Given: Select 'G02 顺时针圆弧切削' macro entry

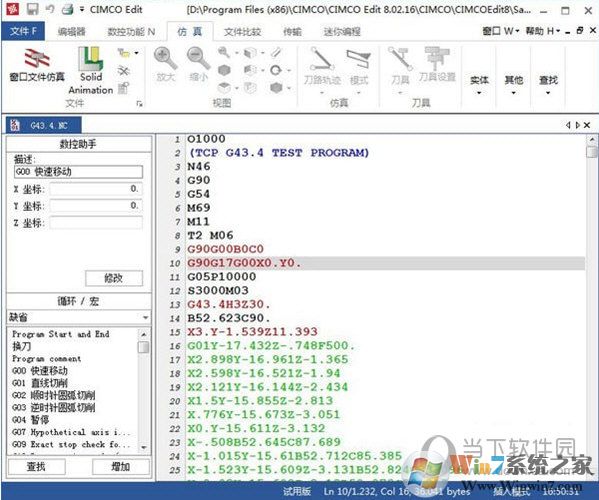Looking at the screenshot, I should 53,395.
